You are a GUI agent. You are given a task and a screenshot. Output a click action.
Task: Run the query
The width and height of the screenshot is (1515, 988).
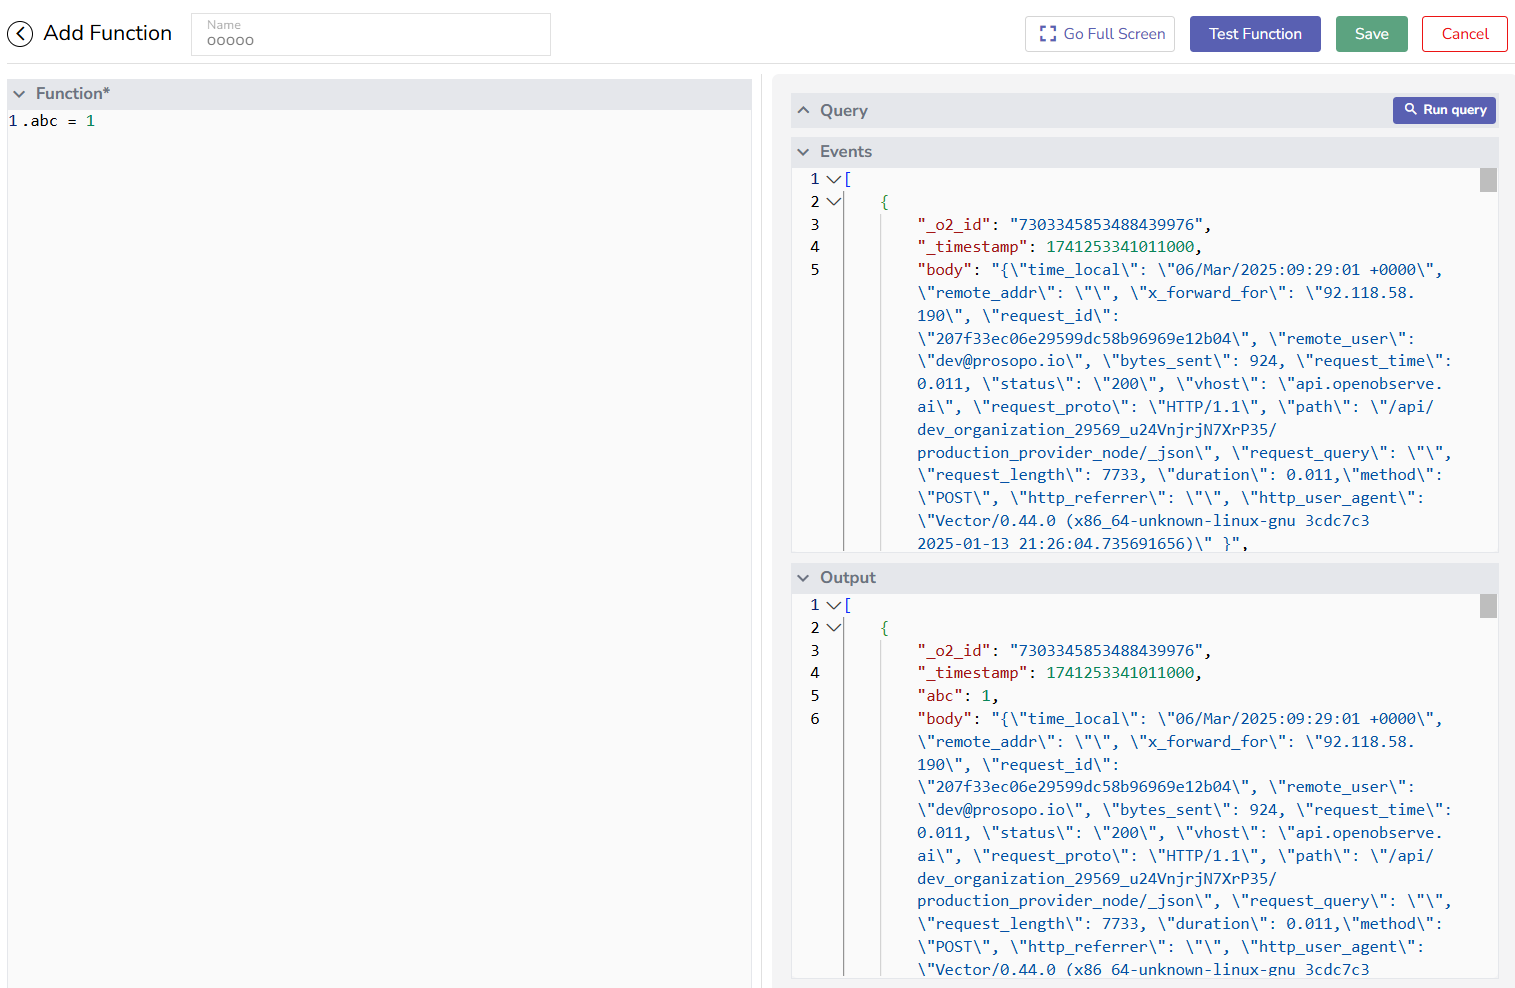tap(1444, 110)
